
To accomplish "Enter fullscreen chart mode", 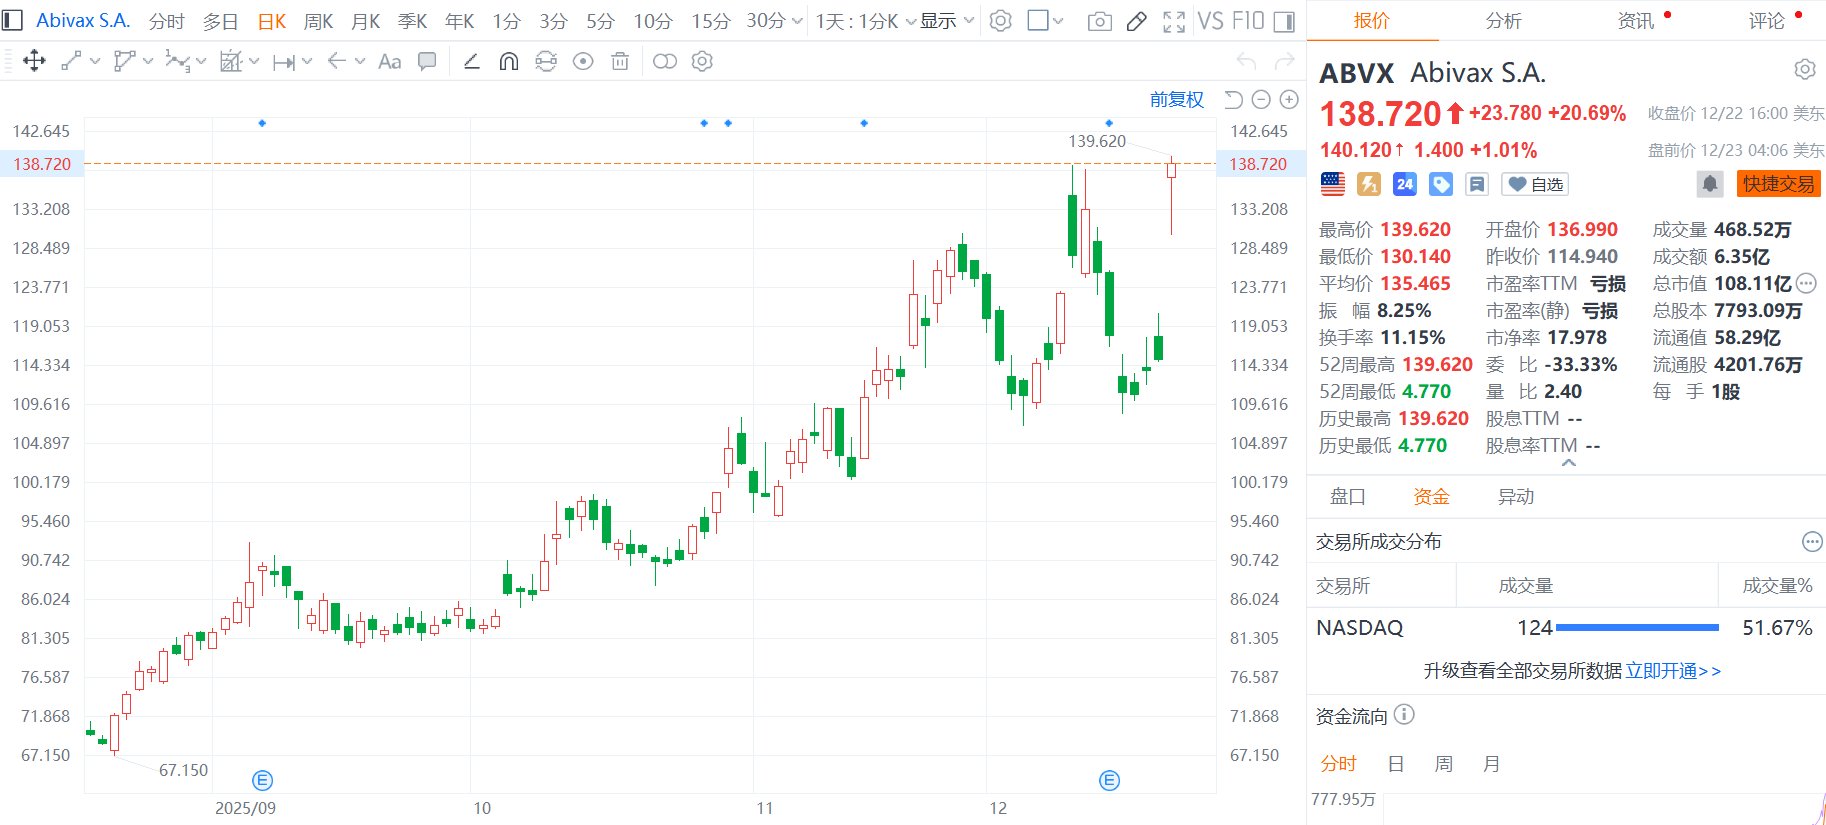I will point(1174,21).
